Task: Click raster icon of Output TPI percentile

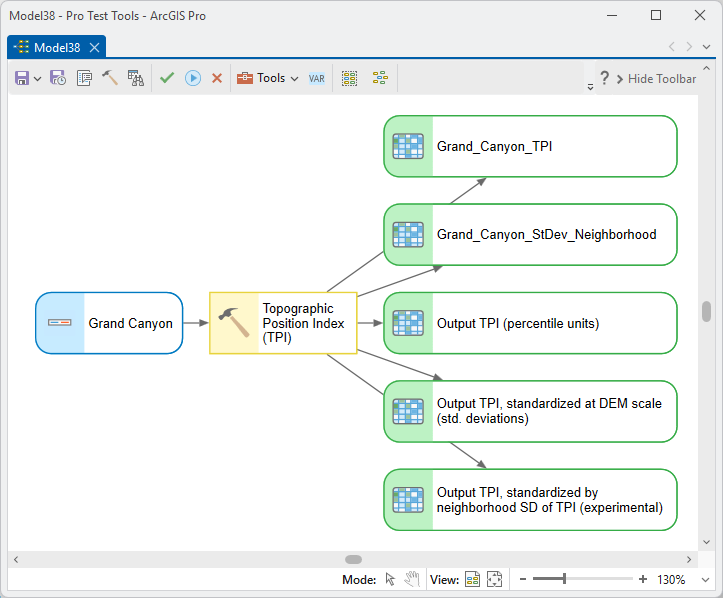Action: [x=408, y=323]
